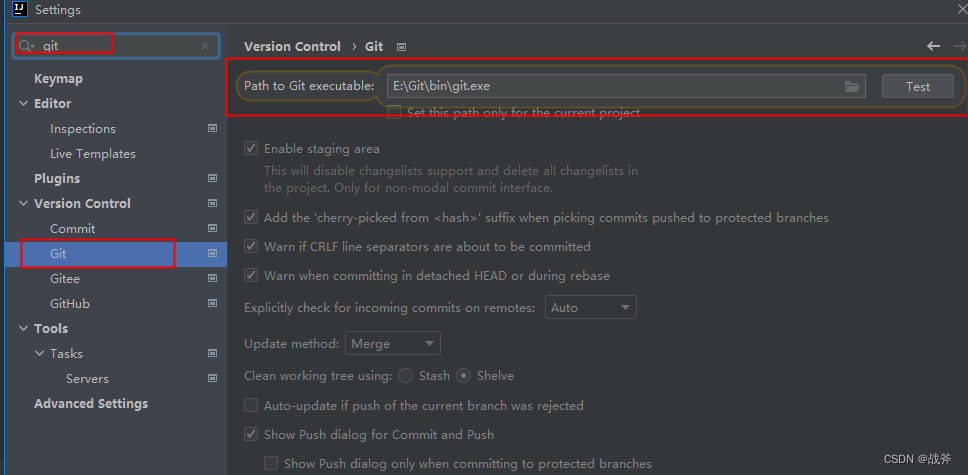Click the folder browse icon in Git path field
This screenshot has height=475, width=968.
[852, 87]
